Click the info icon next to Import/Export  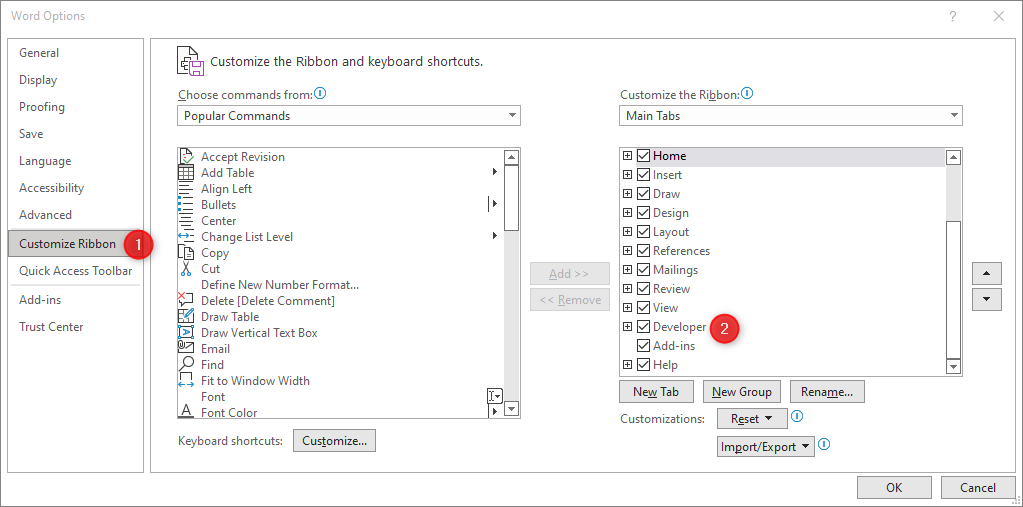824,445
